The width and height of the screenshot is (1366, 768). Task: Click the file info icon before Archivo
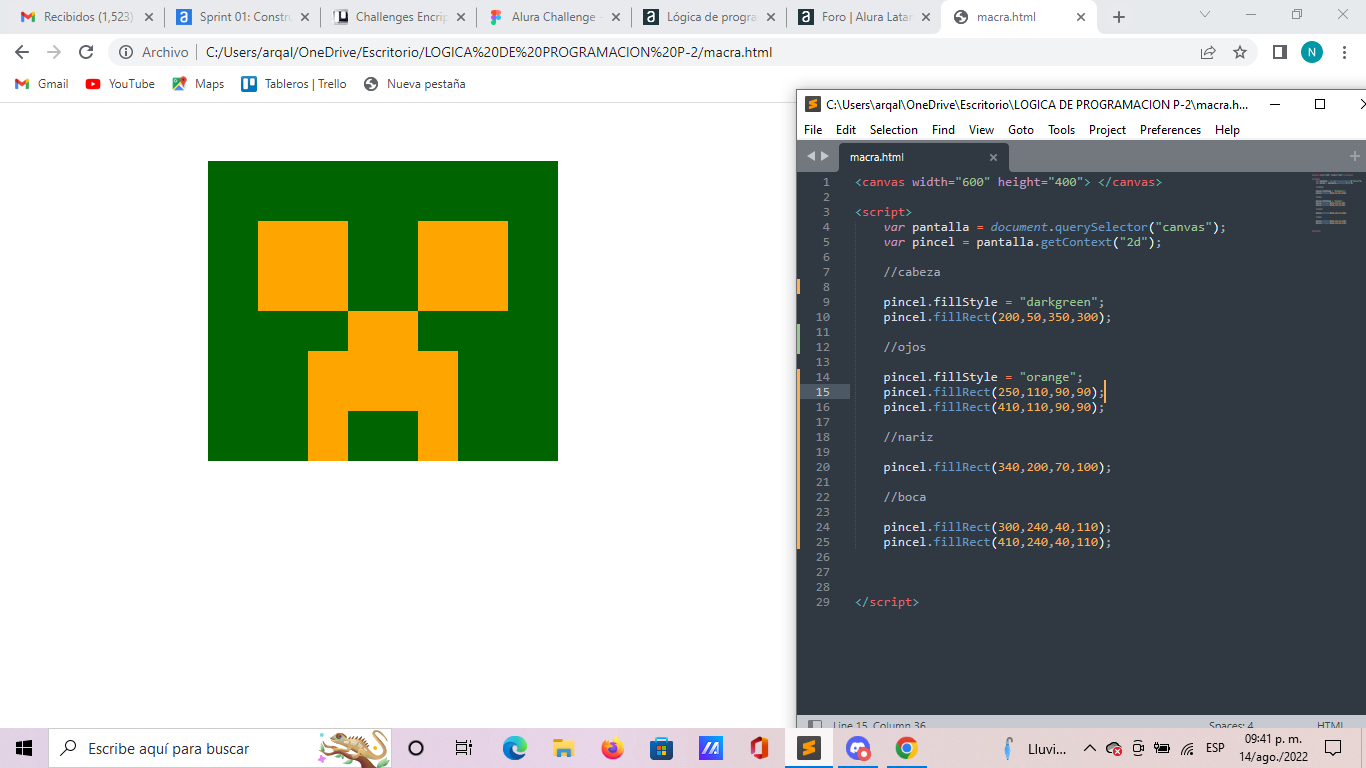click(126, 52)
